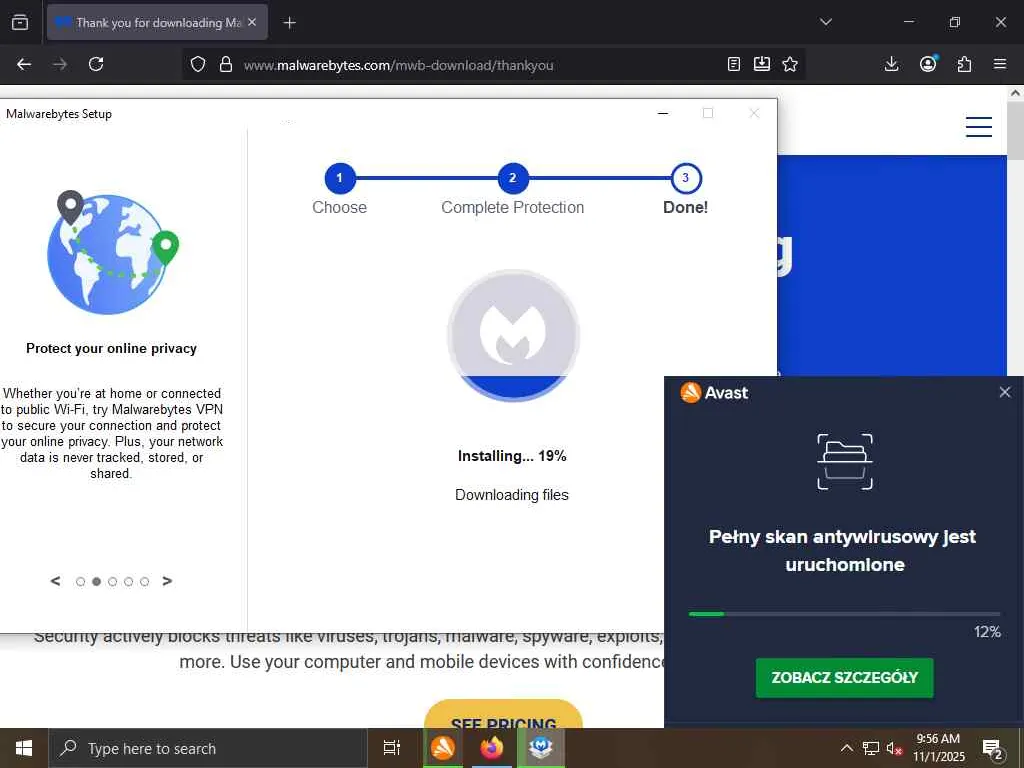Open the Firefox account icon
Screen dimensions: 1024x768
pyautogui.click(x=928, y=63)
